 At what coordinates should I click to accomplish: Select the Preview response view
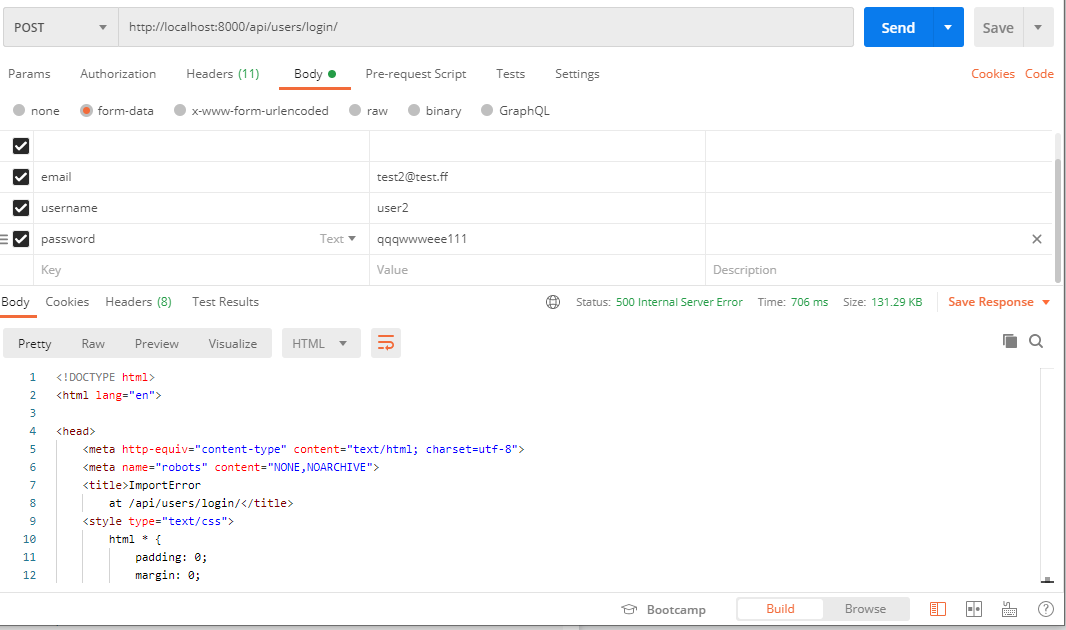pyautogui.click(x=156, y=343)
